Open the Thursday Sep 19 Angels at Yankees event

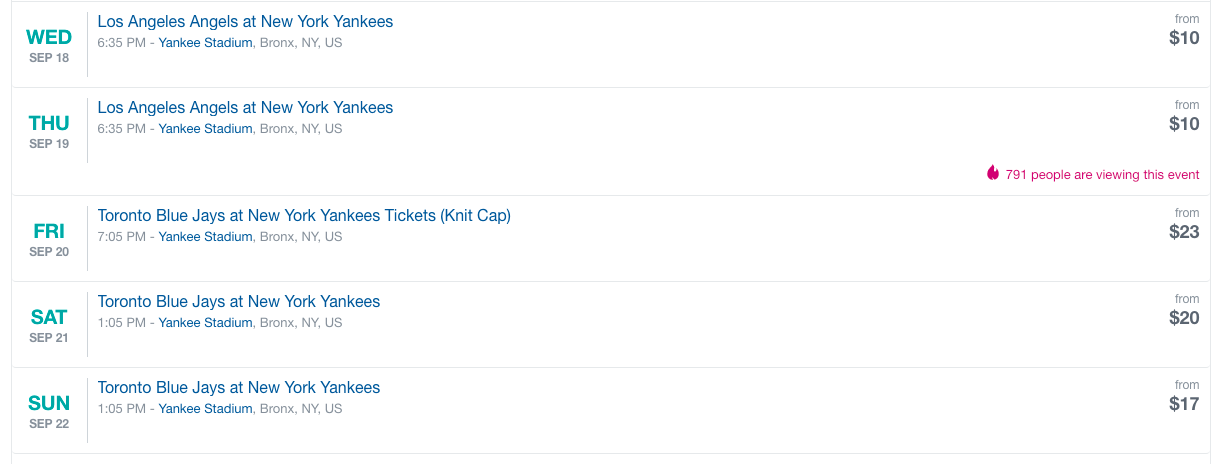245,108
